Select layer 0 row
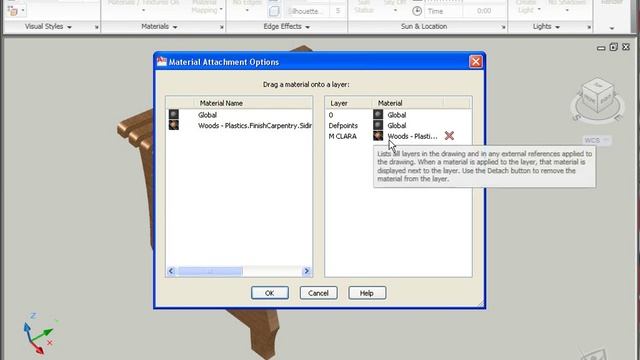Viewport: 640px width, 360px height. [398, 115]
